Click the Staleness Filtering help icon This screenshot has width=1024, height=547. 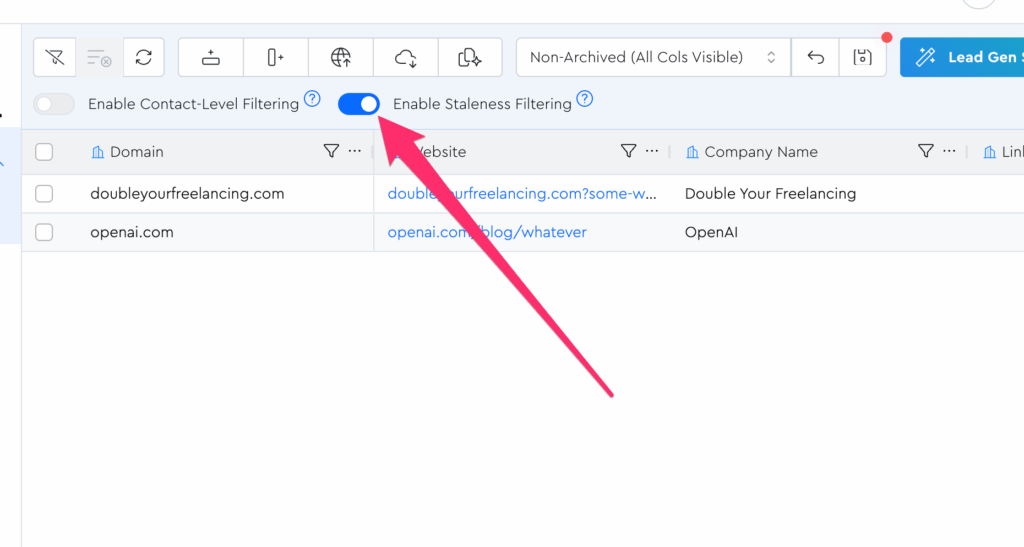coord(585,99)
